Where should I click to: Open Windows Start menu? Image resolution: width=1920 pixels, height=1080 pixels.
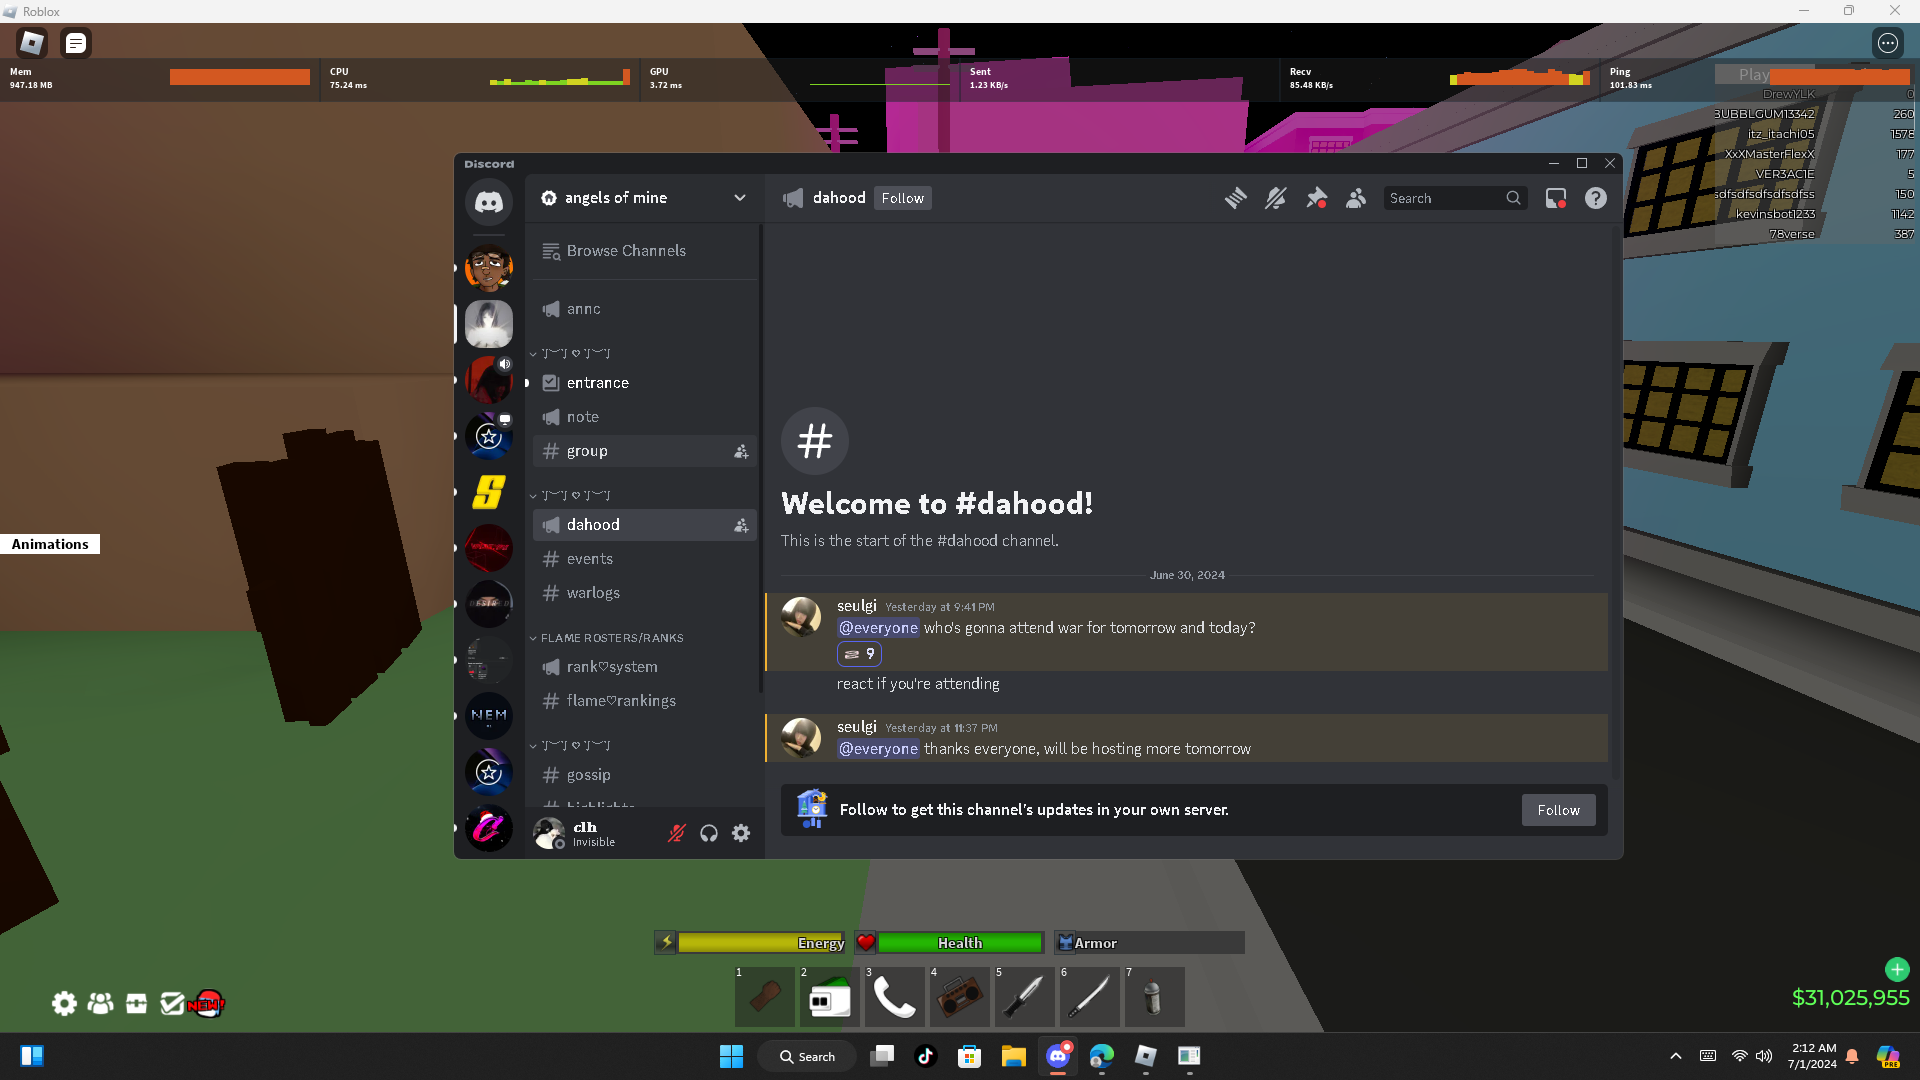coord(731,1056)
